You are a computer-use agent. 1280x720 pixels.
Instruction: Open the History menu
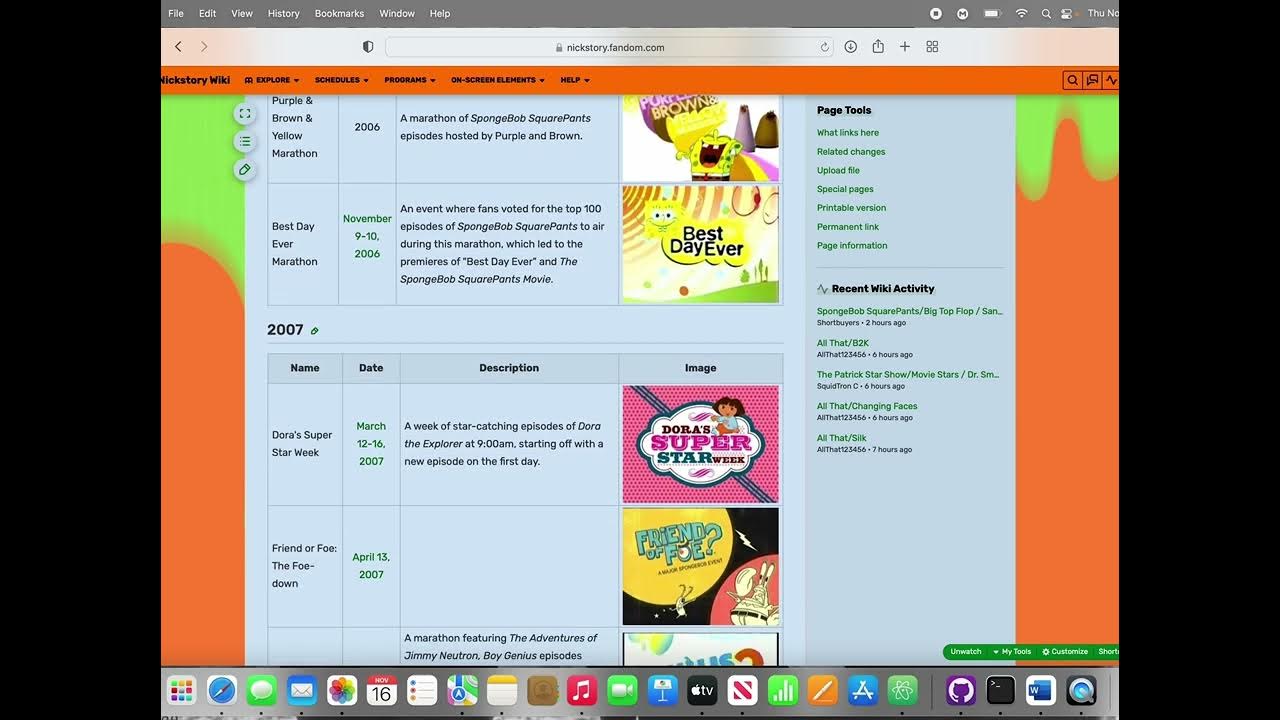click(283, 13)
